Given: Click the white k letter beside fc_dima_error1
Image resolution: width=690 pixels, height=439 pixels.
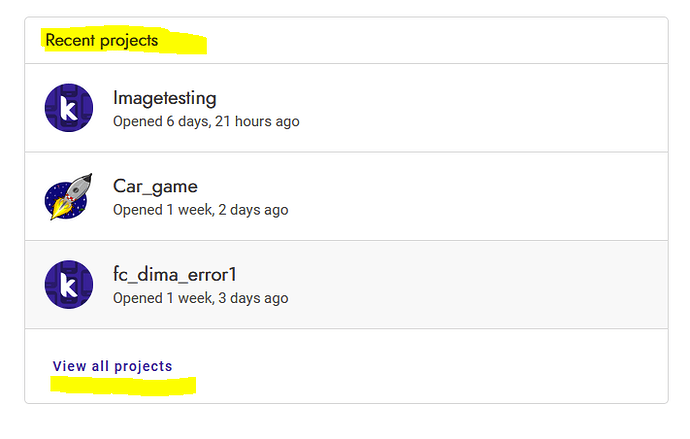Looking at the screenshot, I should 69,285.
